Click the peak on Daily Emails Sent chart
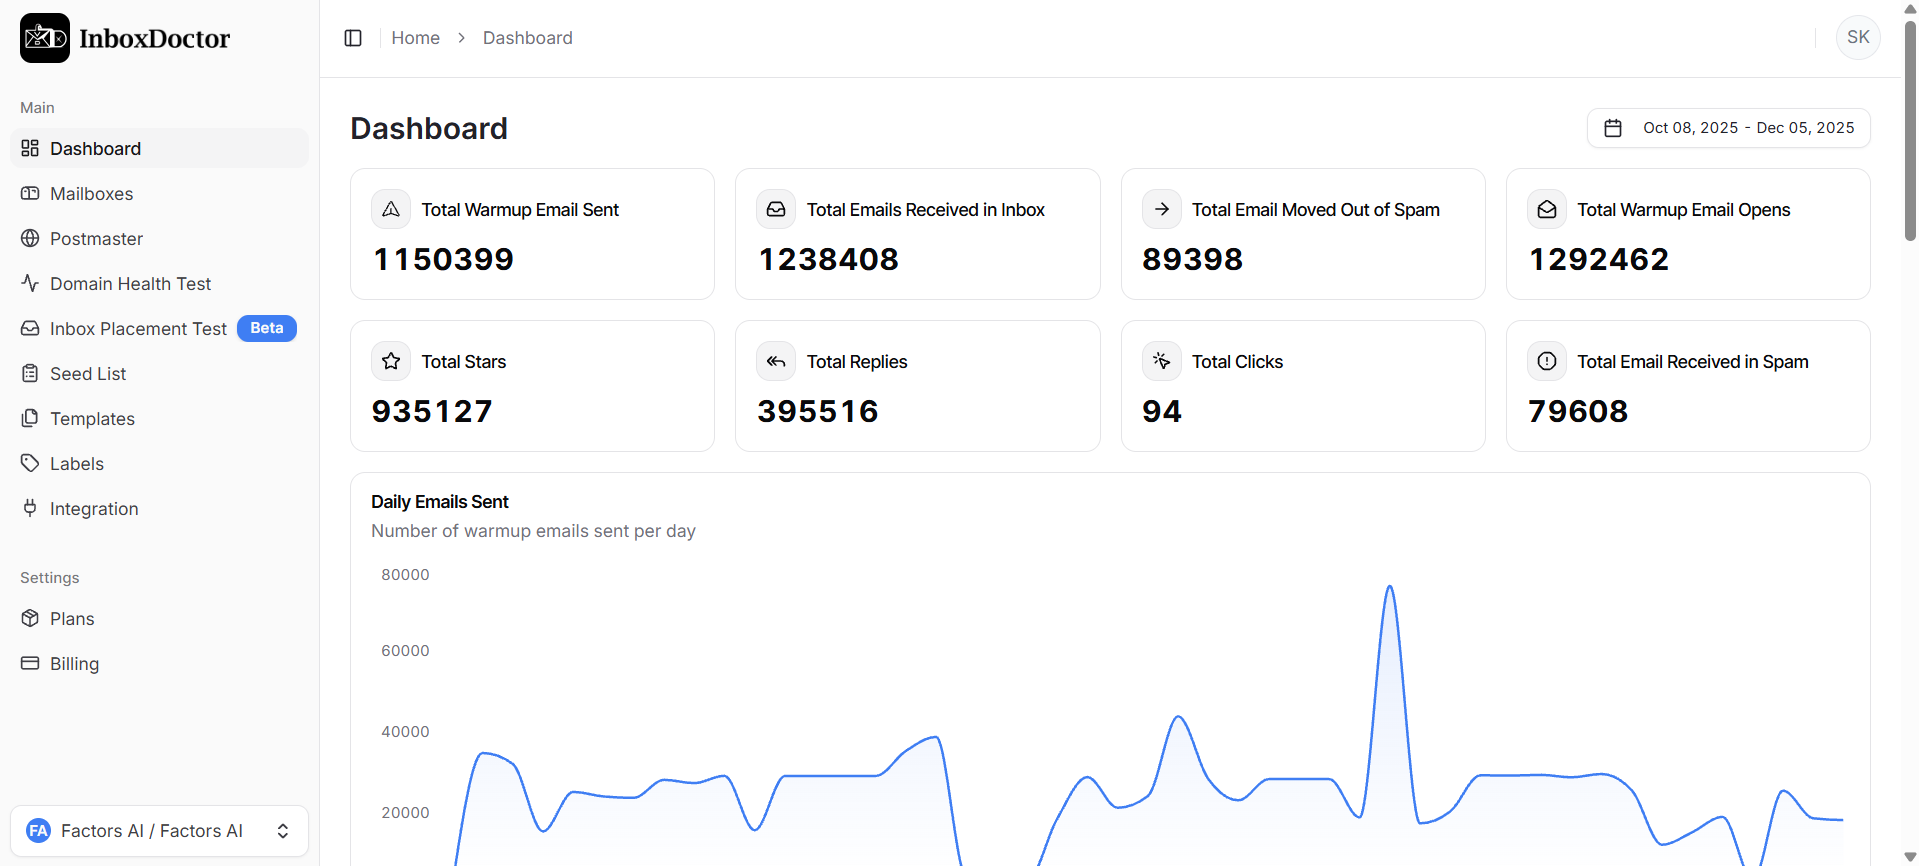Screen dimensions: 1919x866 [x=1389, y=587]
